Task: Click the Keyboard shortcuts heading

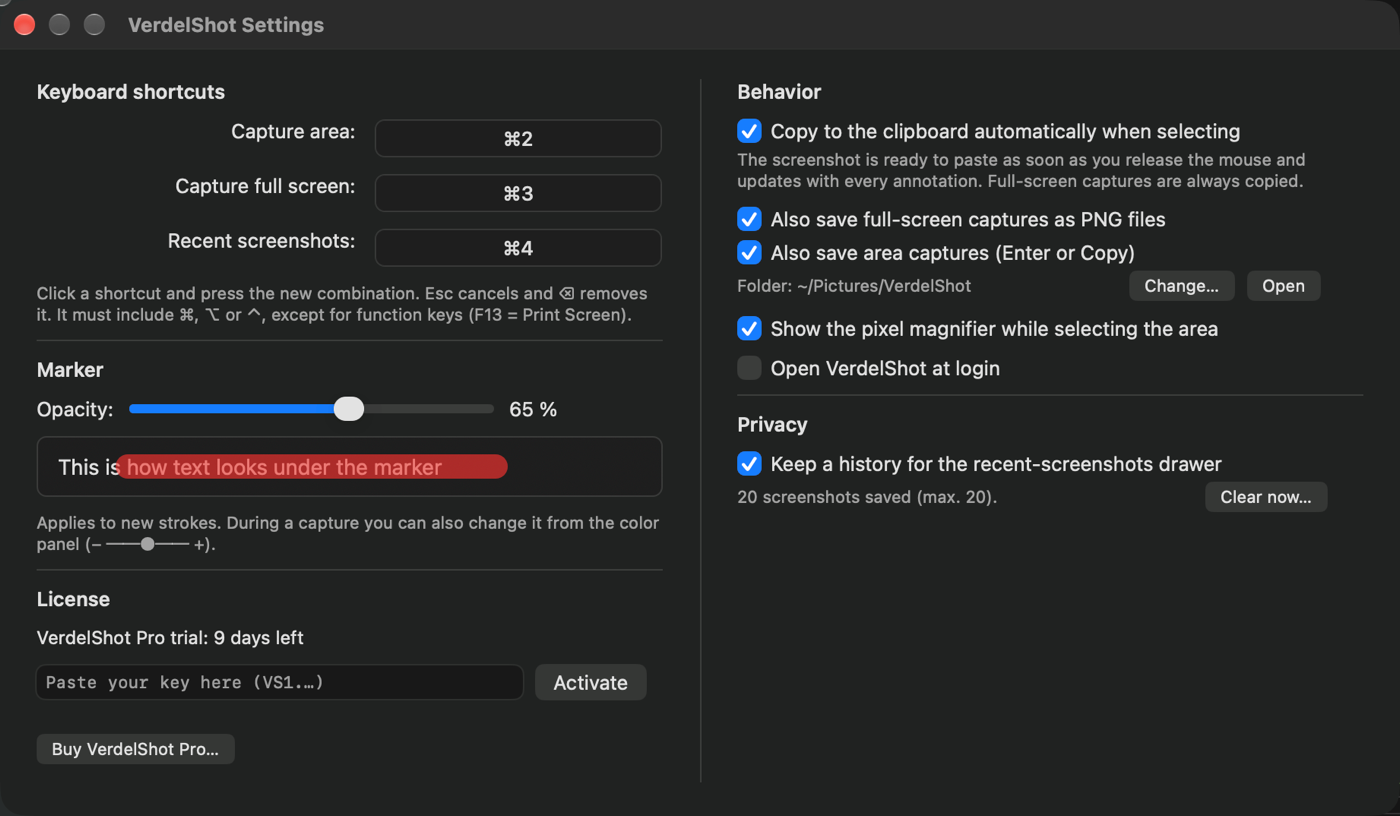Action: point(131,92)
